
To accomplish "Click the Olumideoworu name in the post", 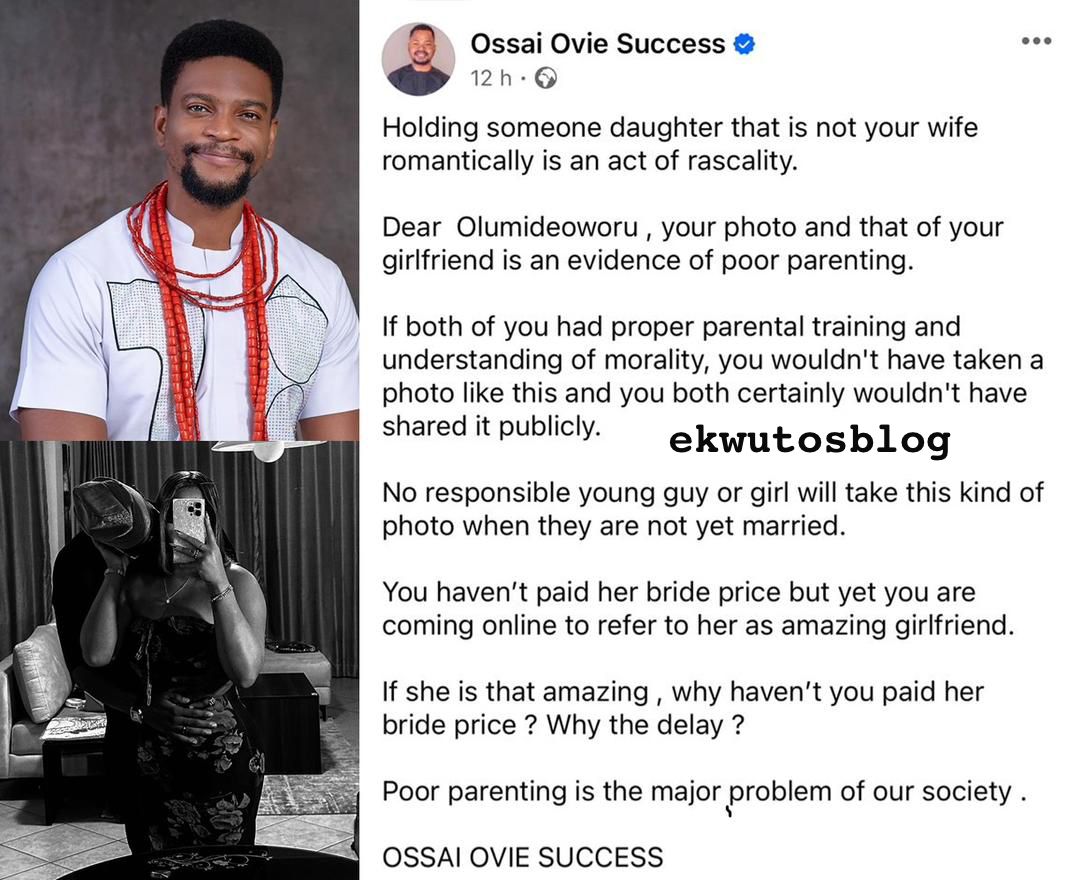I will [548, 227].
